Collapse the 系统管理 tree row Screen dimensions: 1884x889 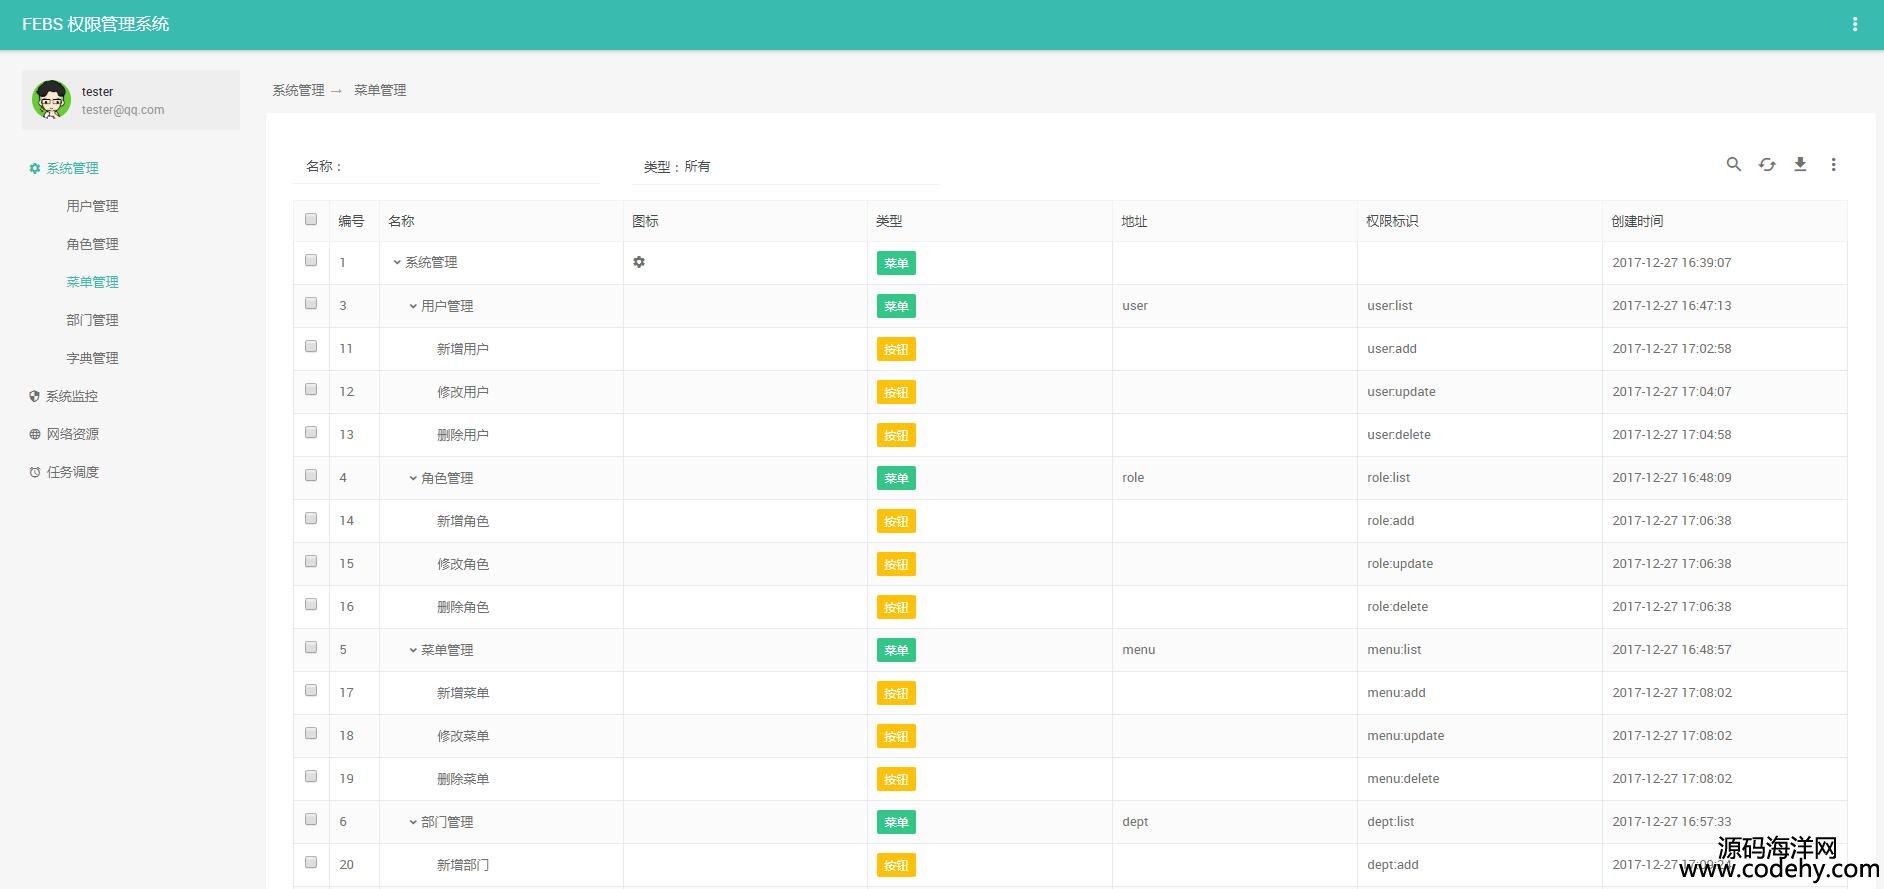pyautogui.click(x=397, y=262)
